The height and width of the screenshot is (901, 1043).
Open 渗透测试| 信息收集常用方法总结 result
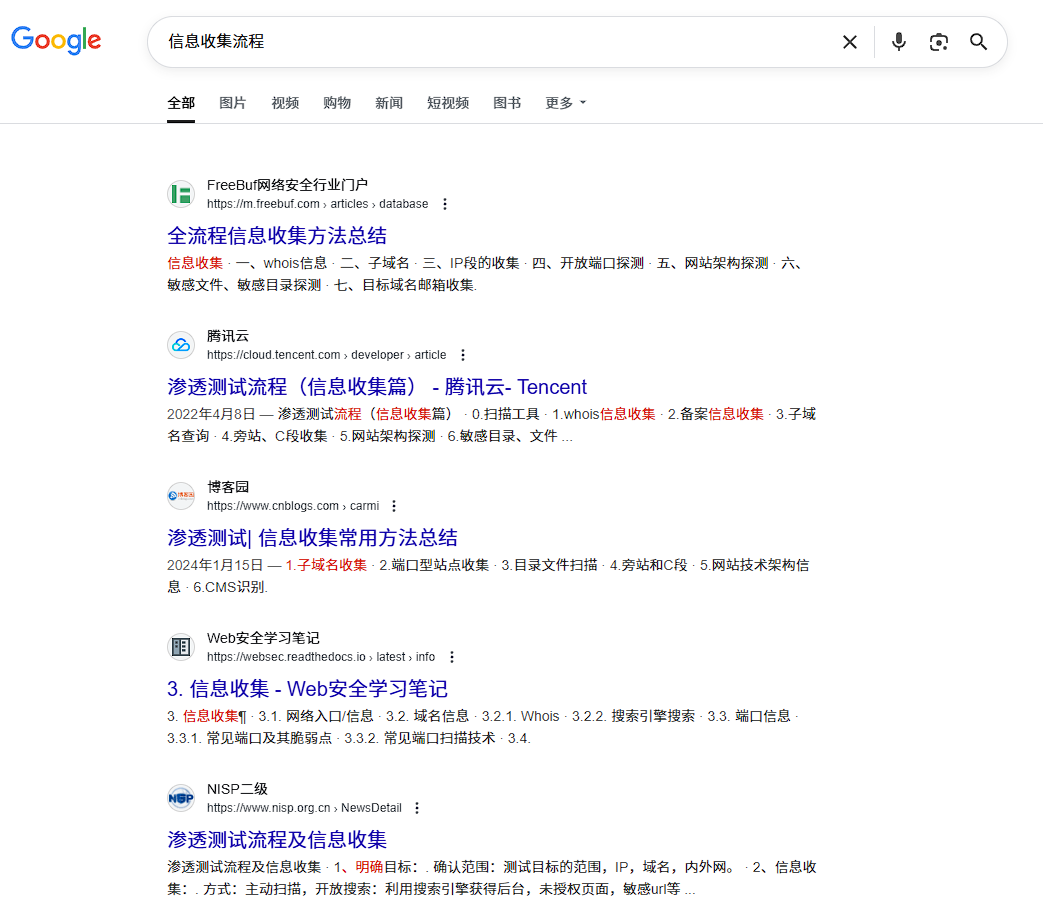click(312, 537)
